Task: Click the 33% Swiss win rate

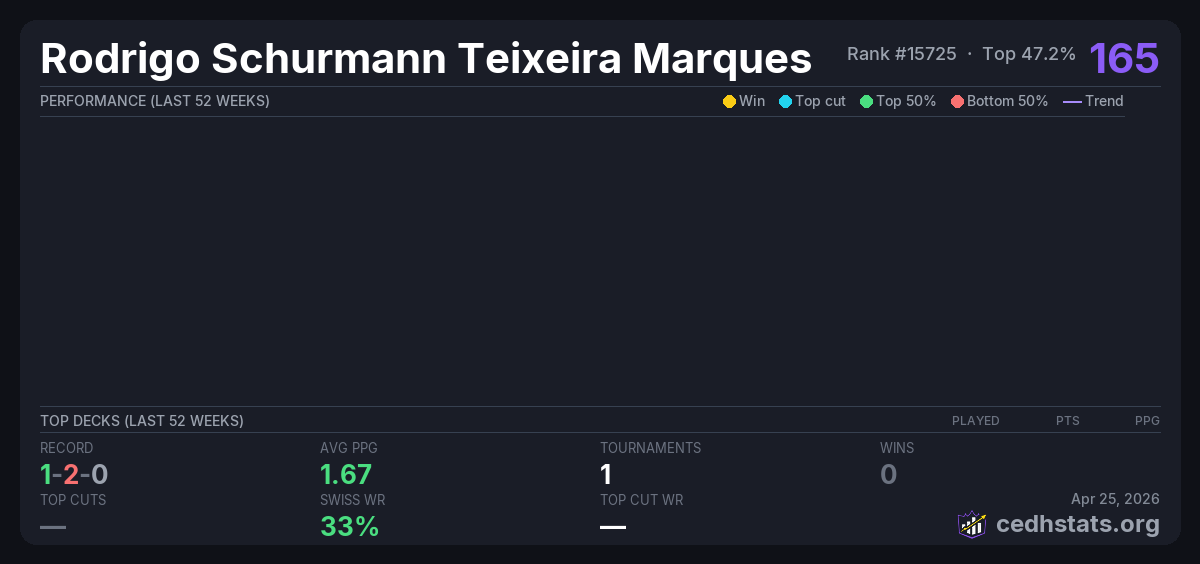Action: pos(349,526)
